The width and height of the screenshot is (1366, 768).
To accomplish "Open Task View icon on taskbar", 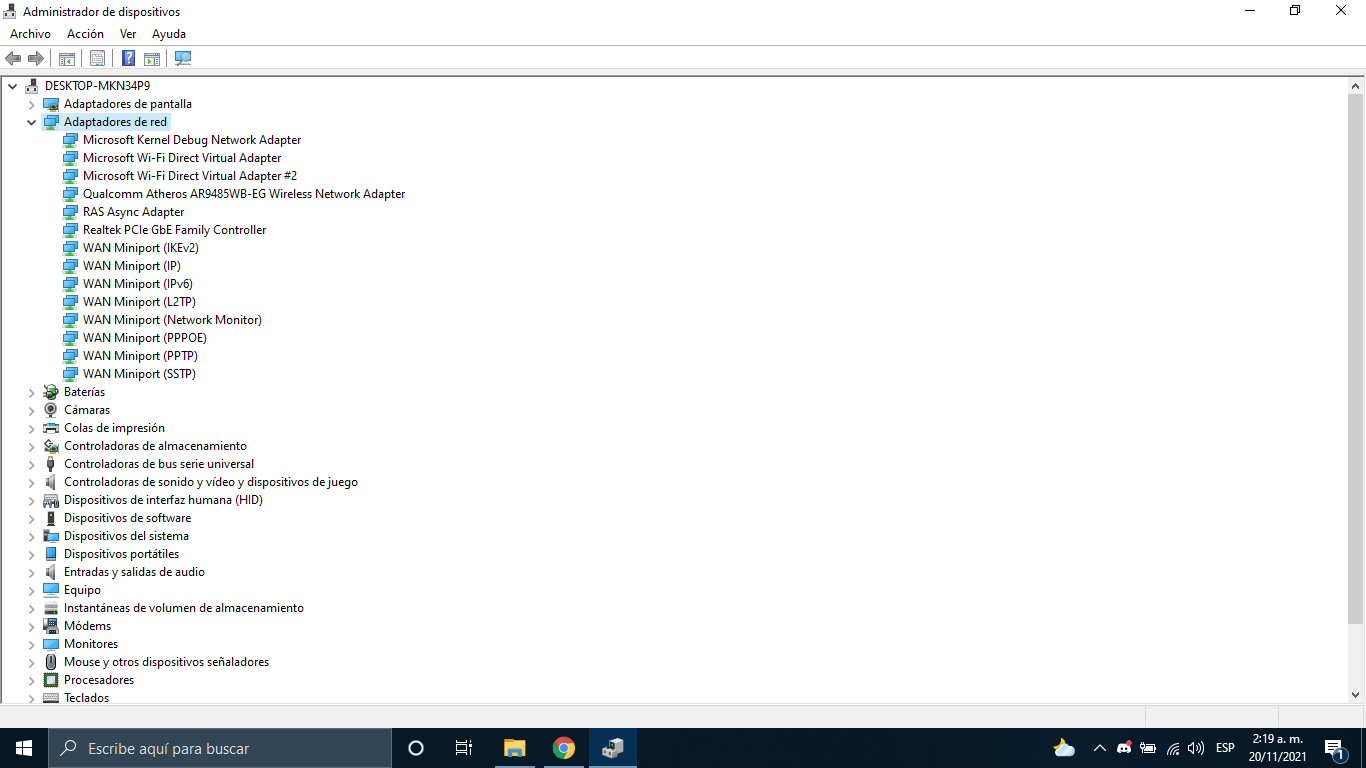I will 464,748.
